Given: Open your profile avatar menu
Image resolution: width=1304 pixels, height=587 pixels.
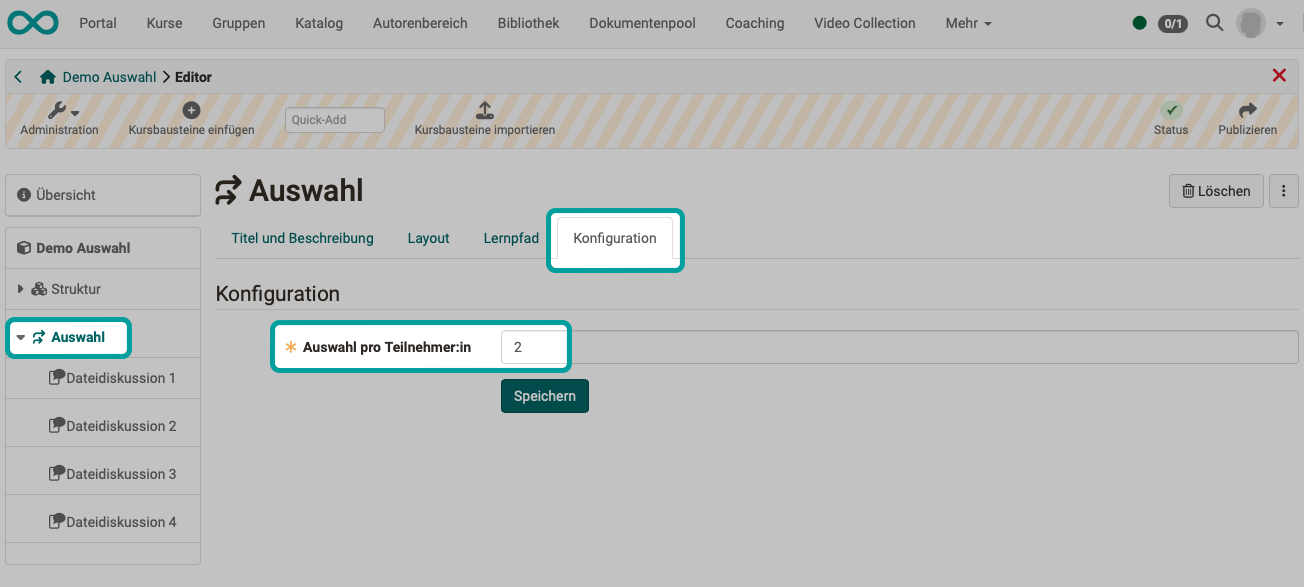Looking at the screenshot, I should pyautogui.click(x=1251, y=22).
